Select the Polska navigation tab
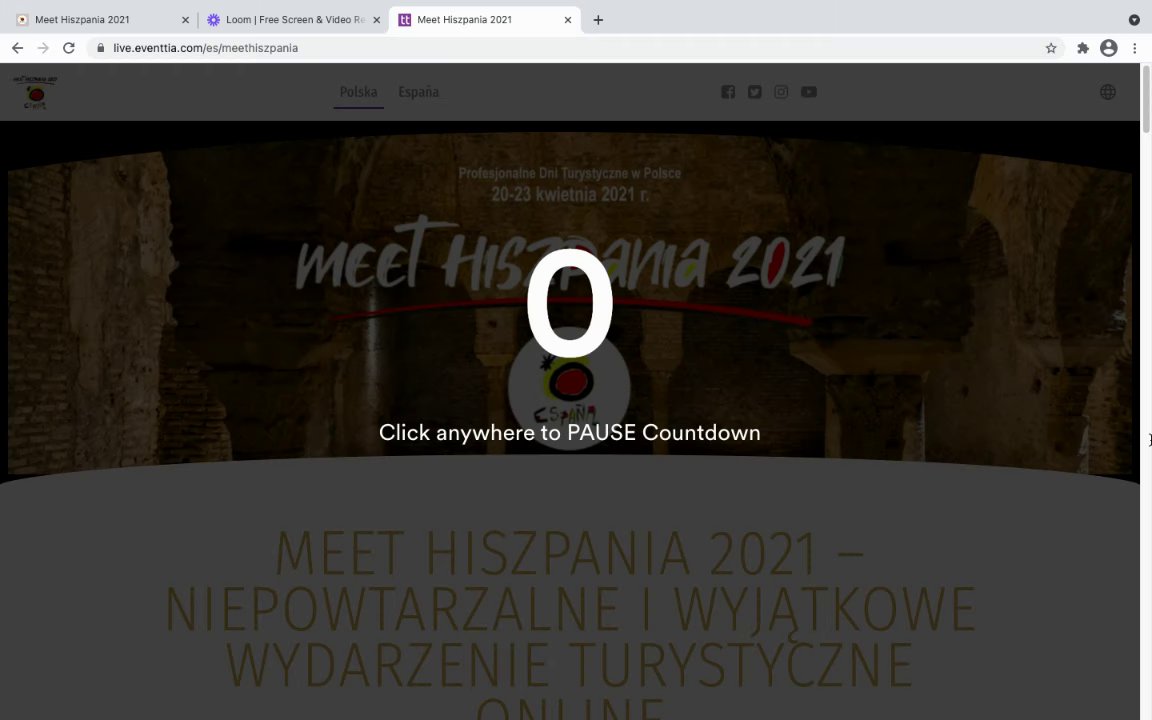The image size is (1152, 720). coord(359,92)
